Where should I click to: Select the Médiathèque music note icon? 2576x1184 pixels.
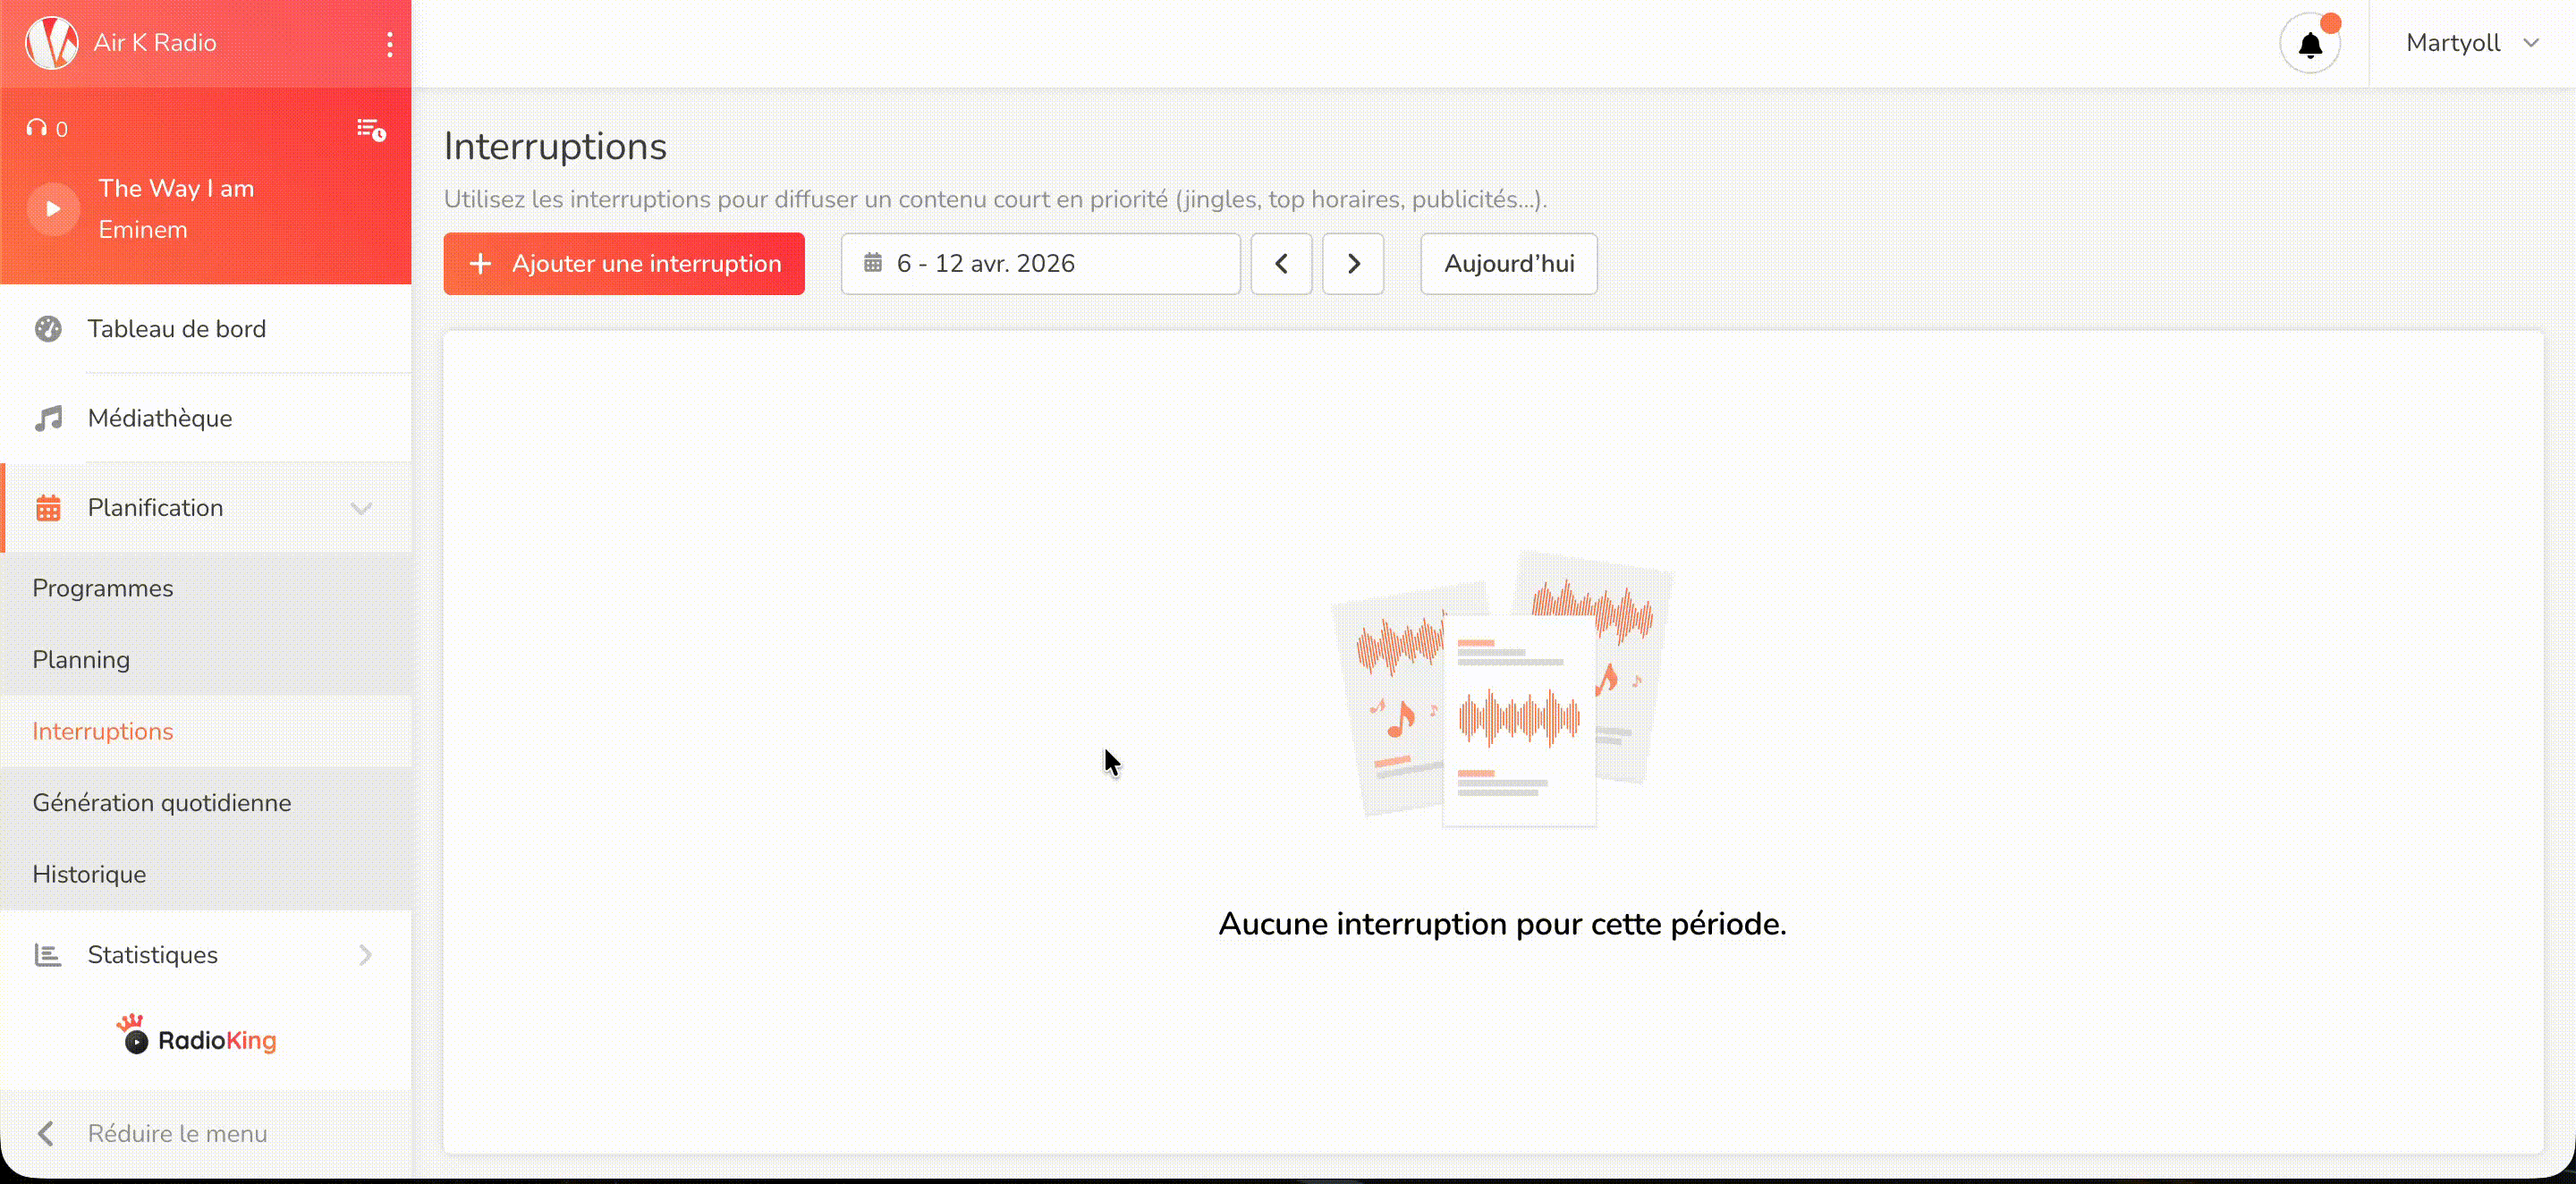[48, 418]
